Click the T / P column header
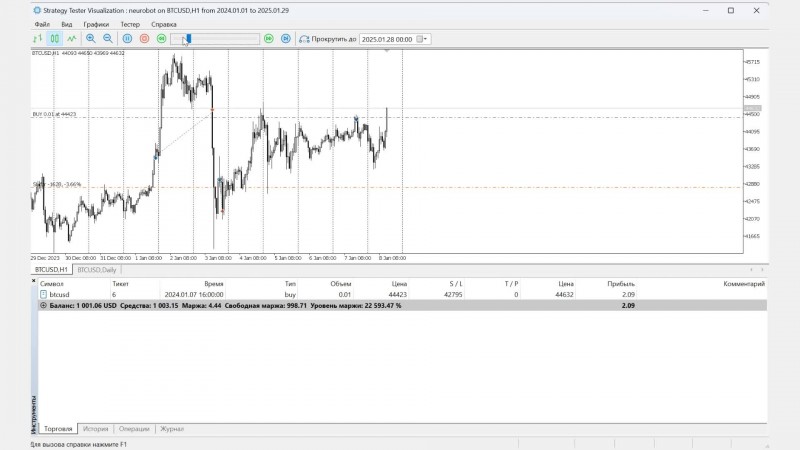Screen dimensions: 800x450 point(511,284)
